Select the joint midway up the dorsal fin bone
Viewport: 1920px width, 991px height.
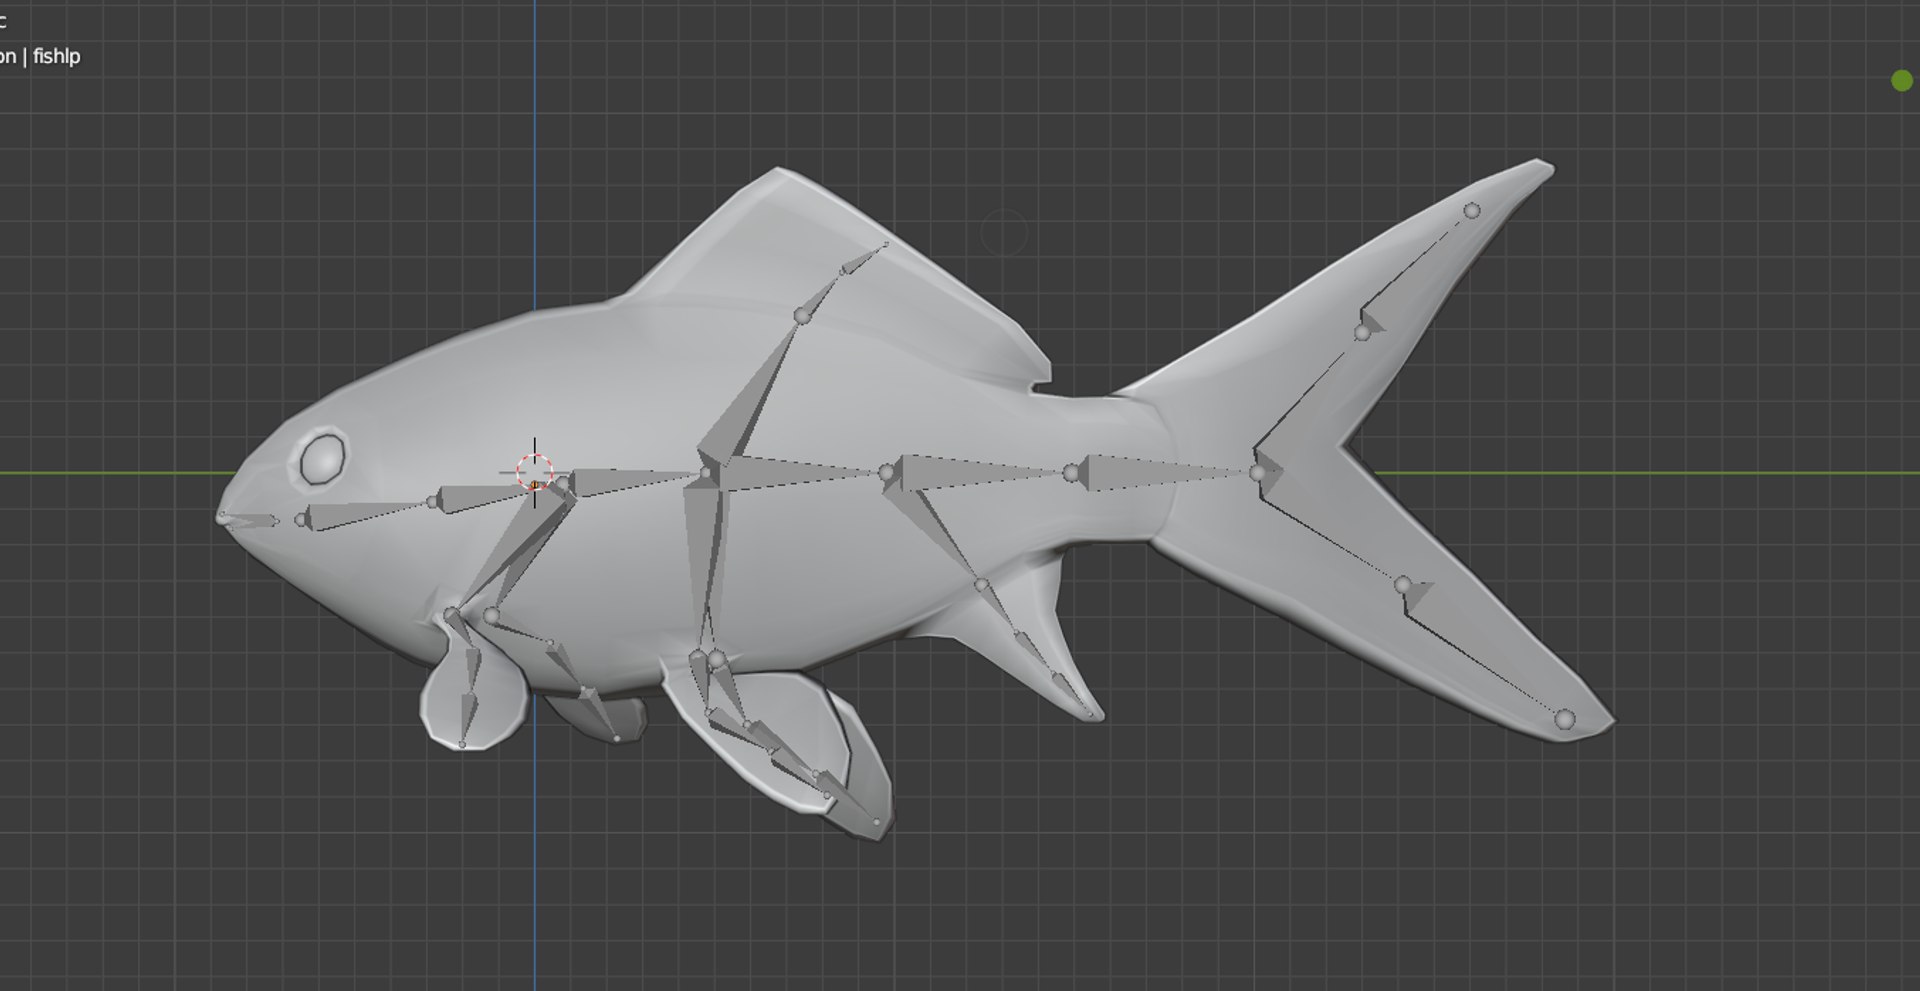point(801,316)
